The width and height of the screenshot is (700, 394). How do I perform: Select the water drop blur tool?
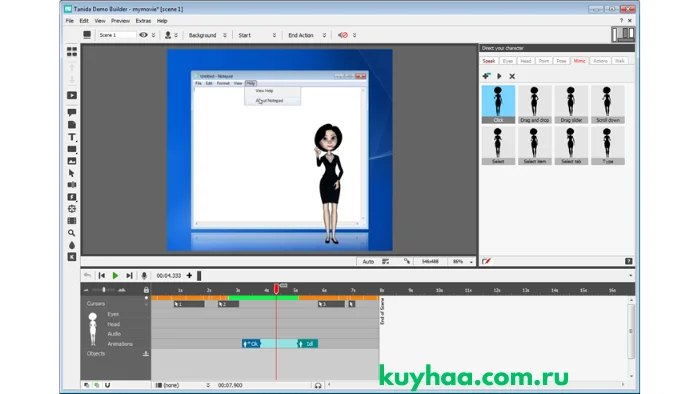[71, 245]
